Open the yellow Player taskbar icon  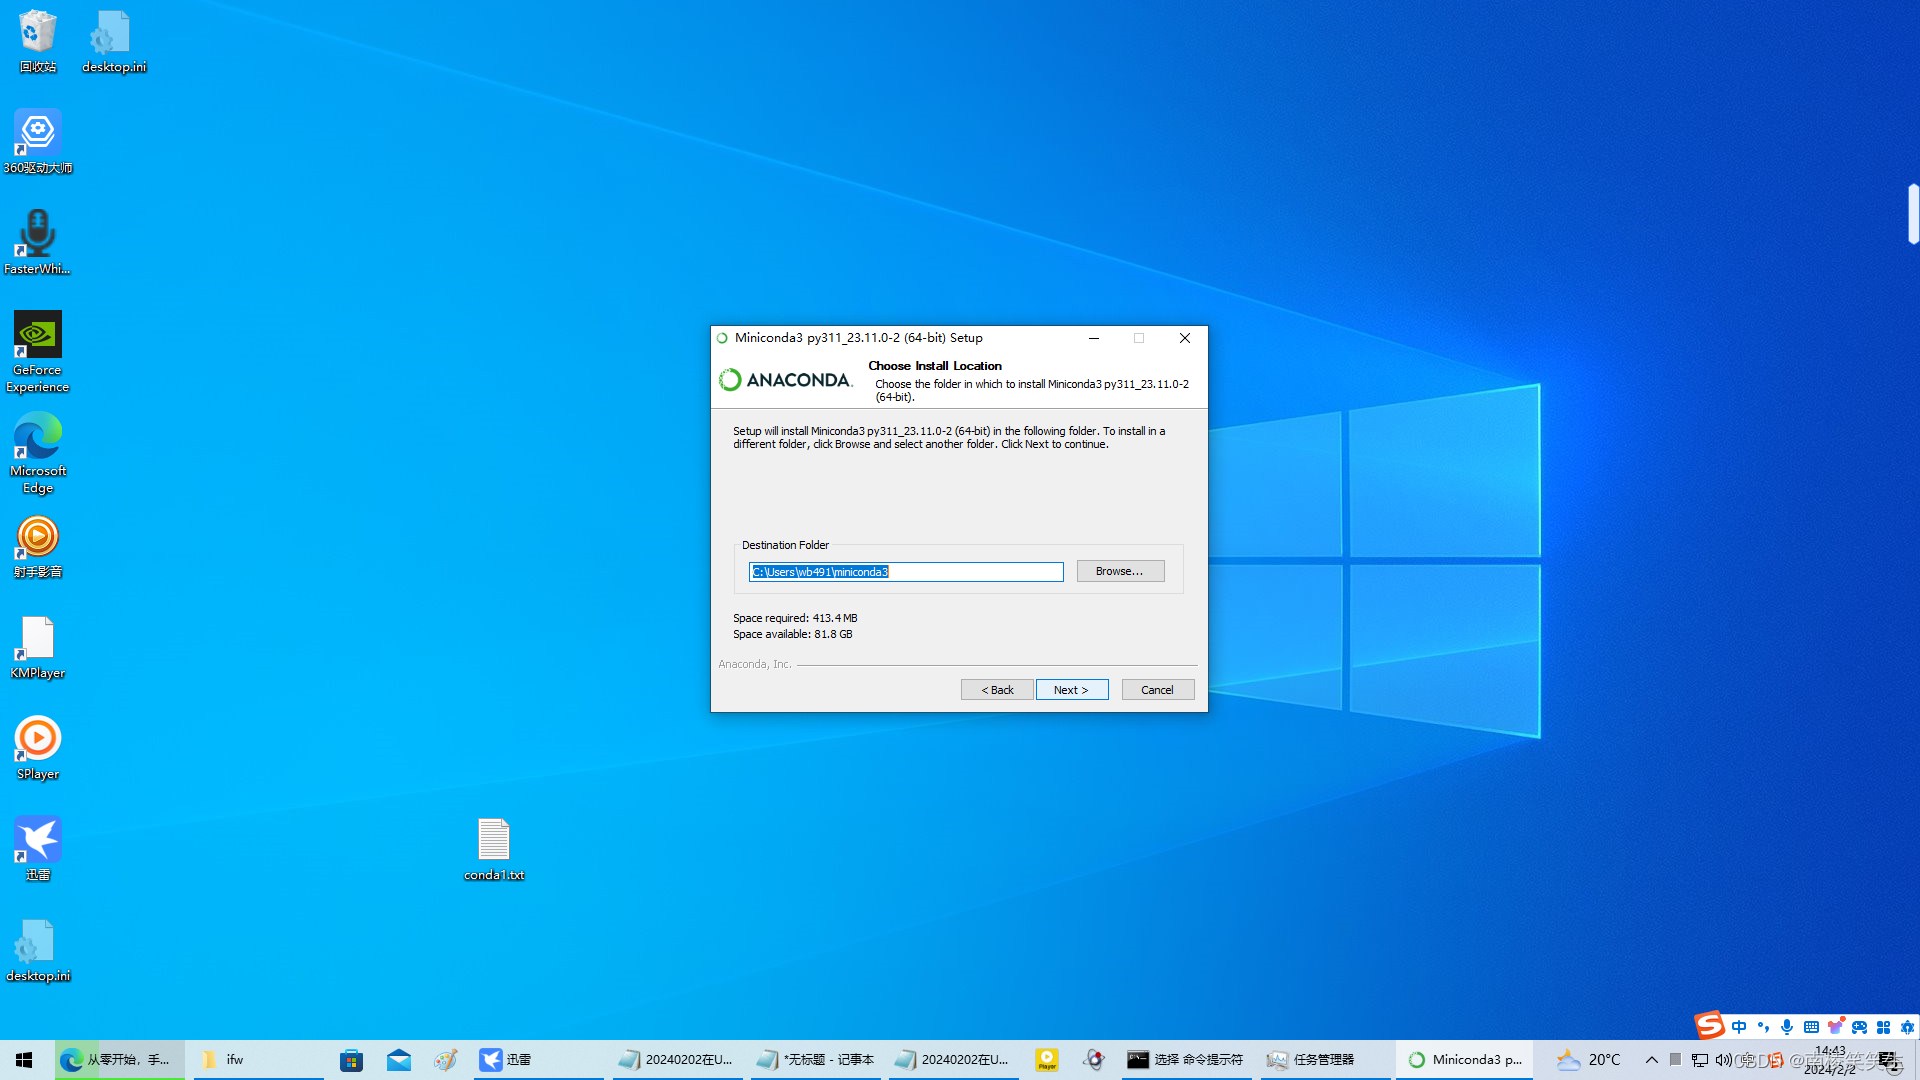[1047, 1060]
